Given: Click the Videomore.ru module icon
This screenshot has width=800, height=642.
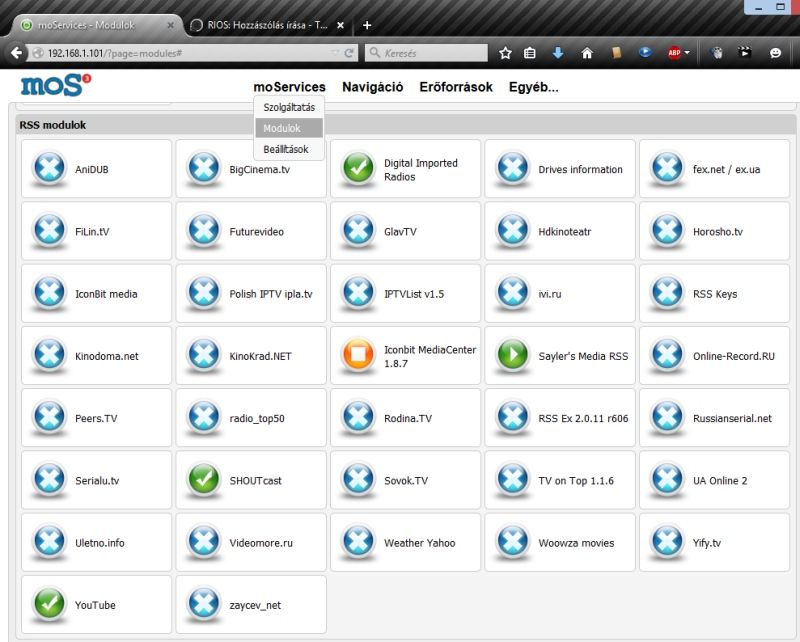Looking at the screenshot, I should click(204, 540).
